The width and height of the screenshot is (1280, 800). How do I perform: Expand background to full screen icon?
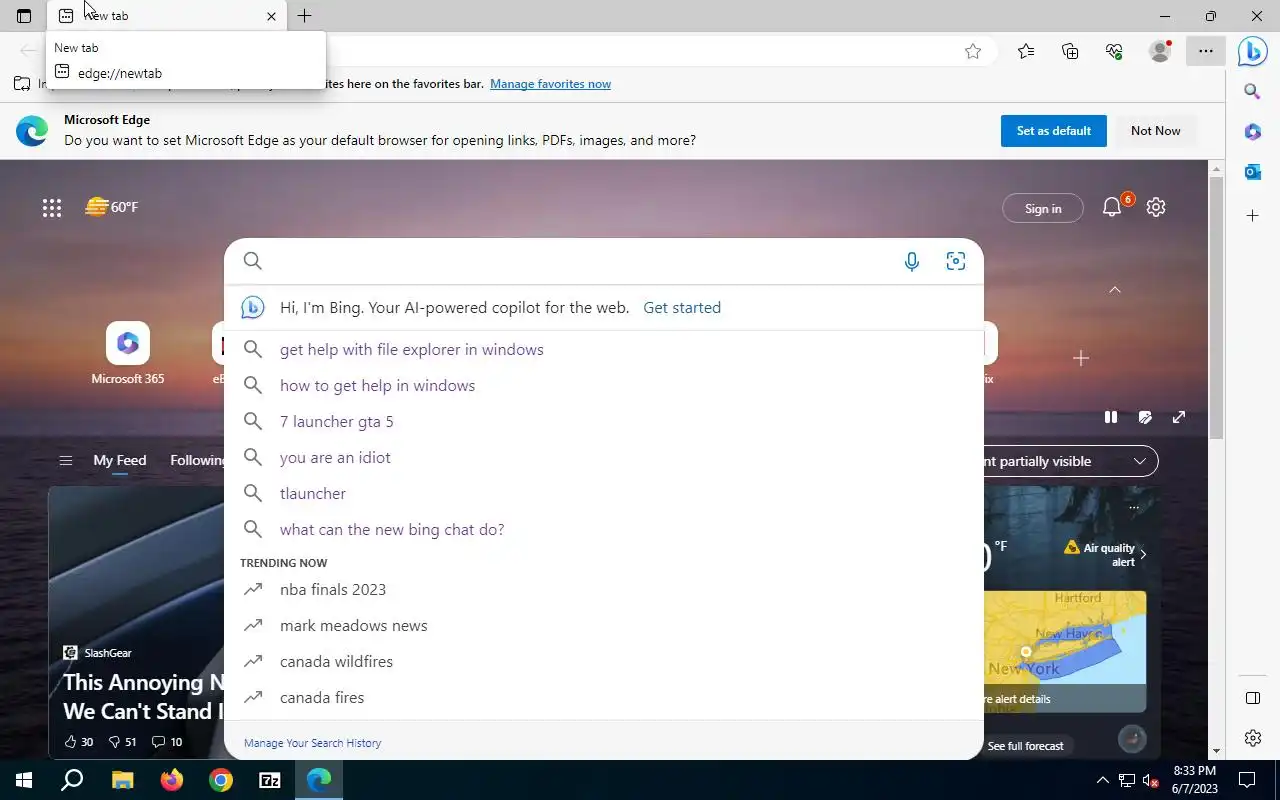pyautogui.click(x=1179, y=417)
